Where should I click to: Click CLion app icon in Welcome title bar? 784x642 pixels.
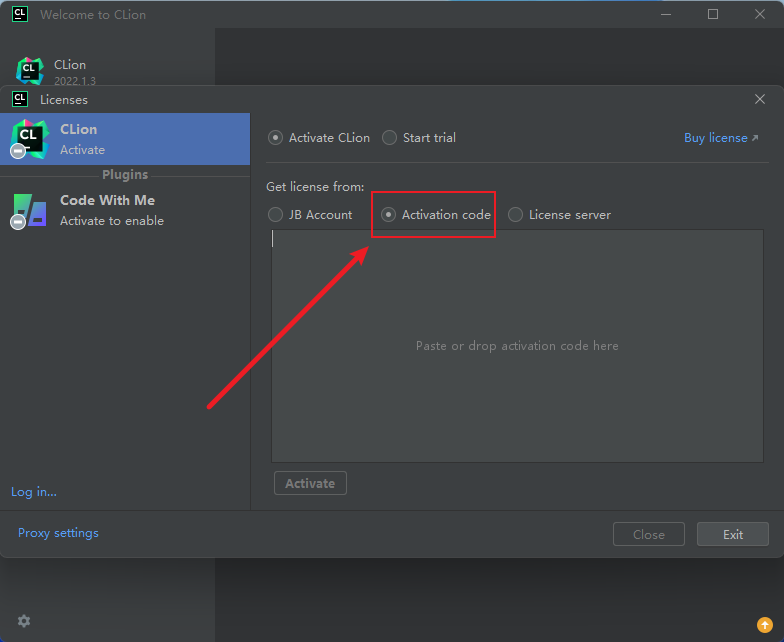(20, 14)
